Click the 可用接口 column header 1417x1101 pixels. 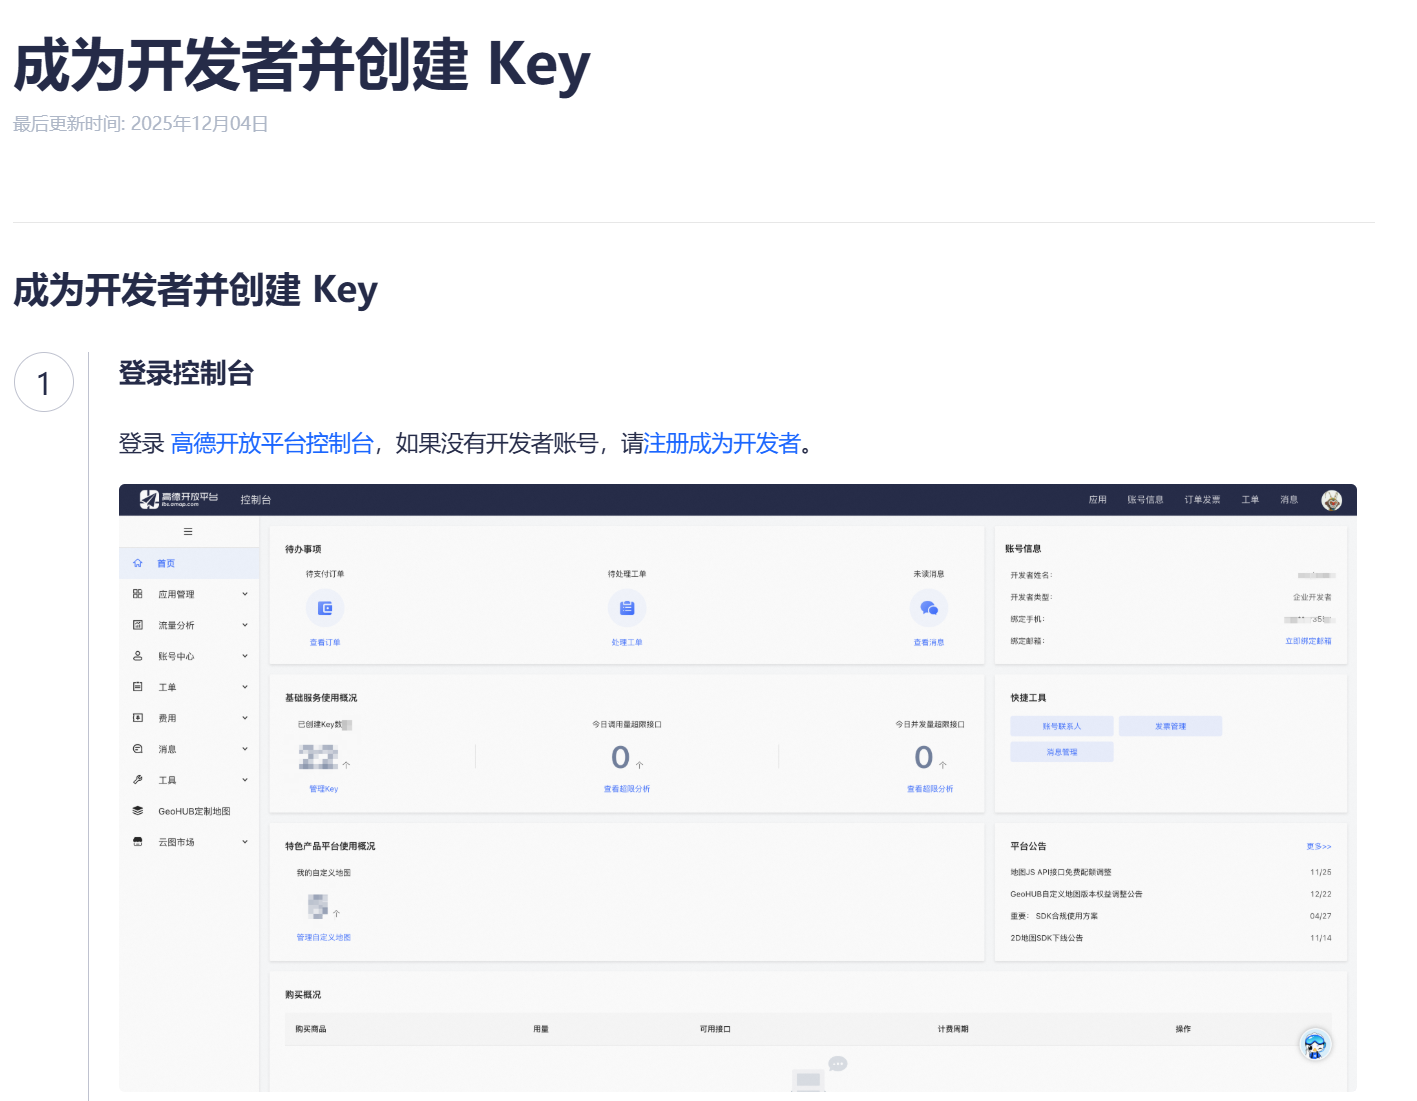point(715,1029)
